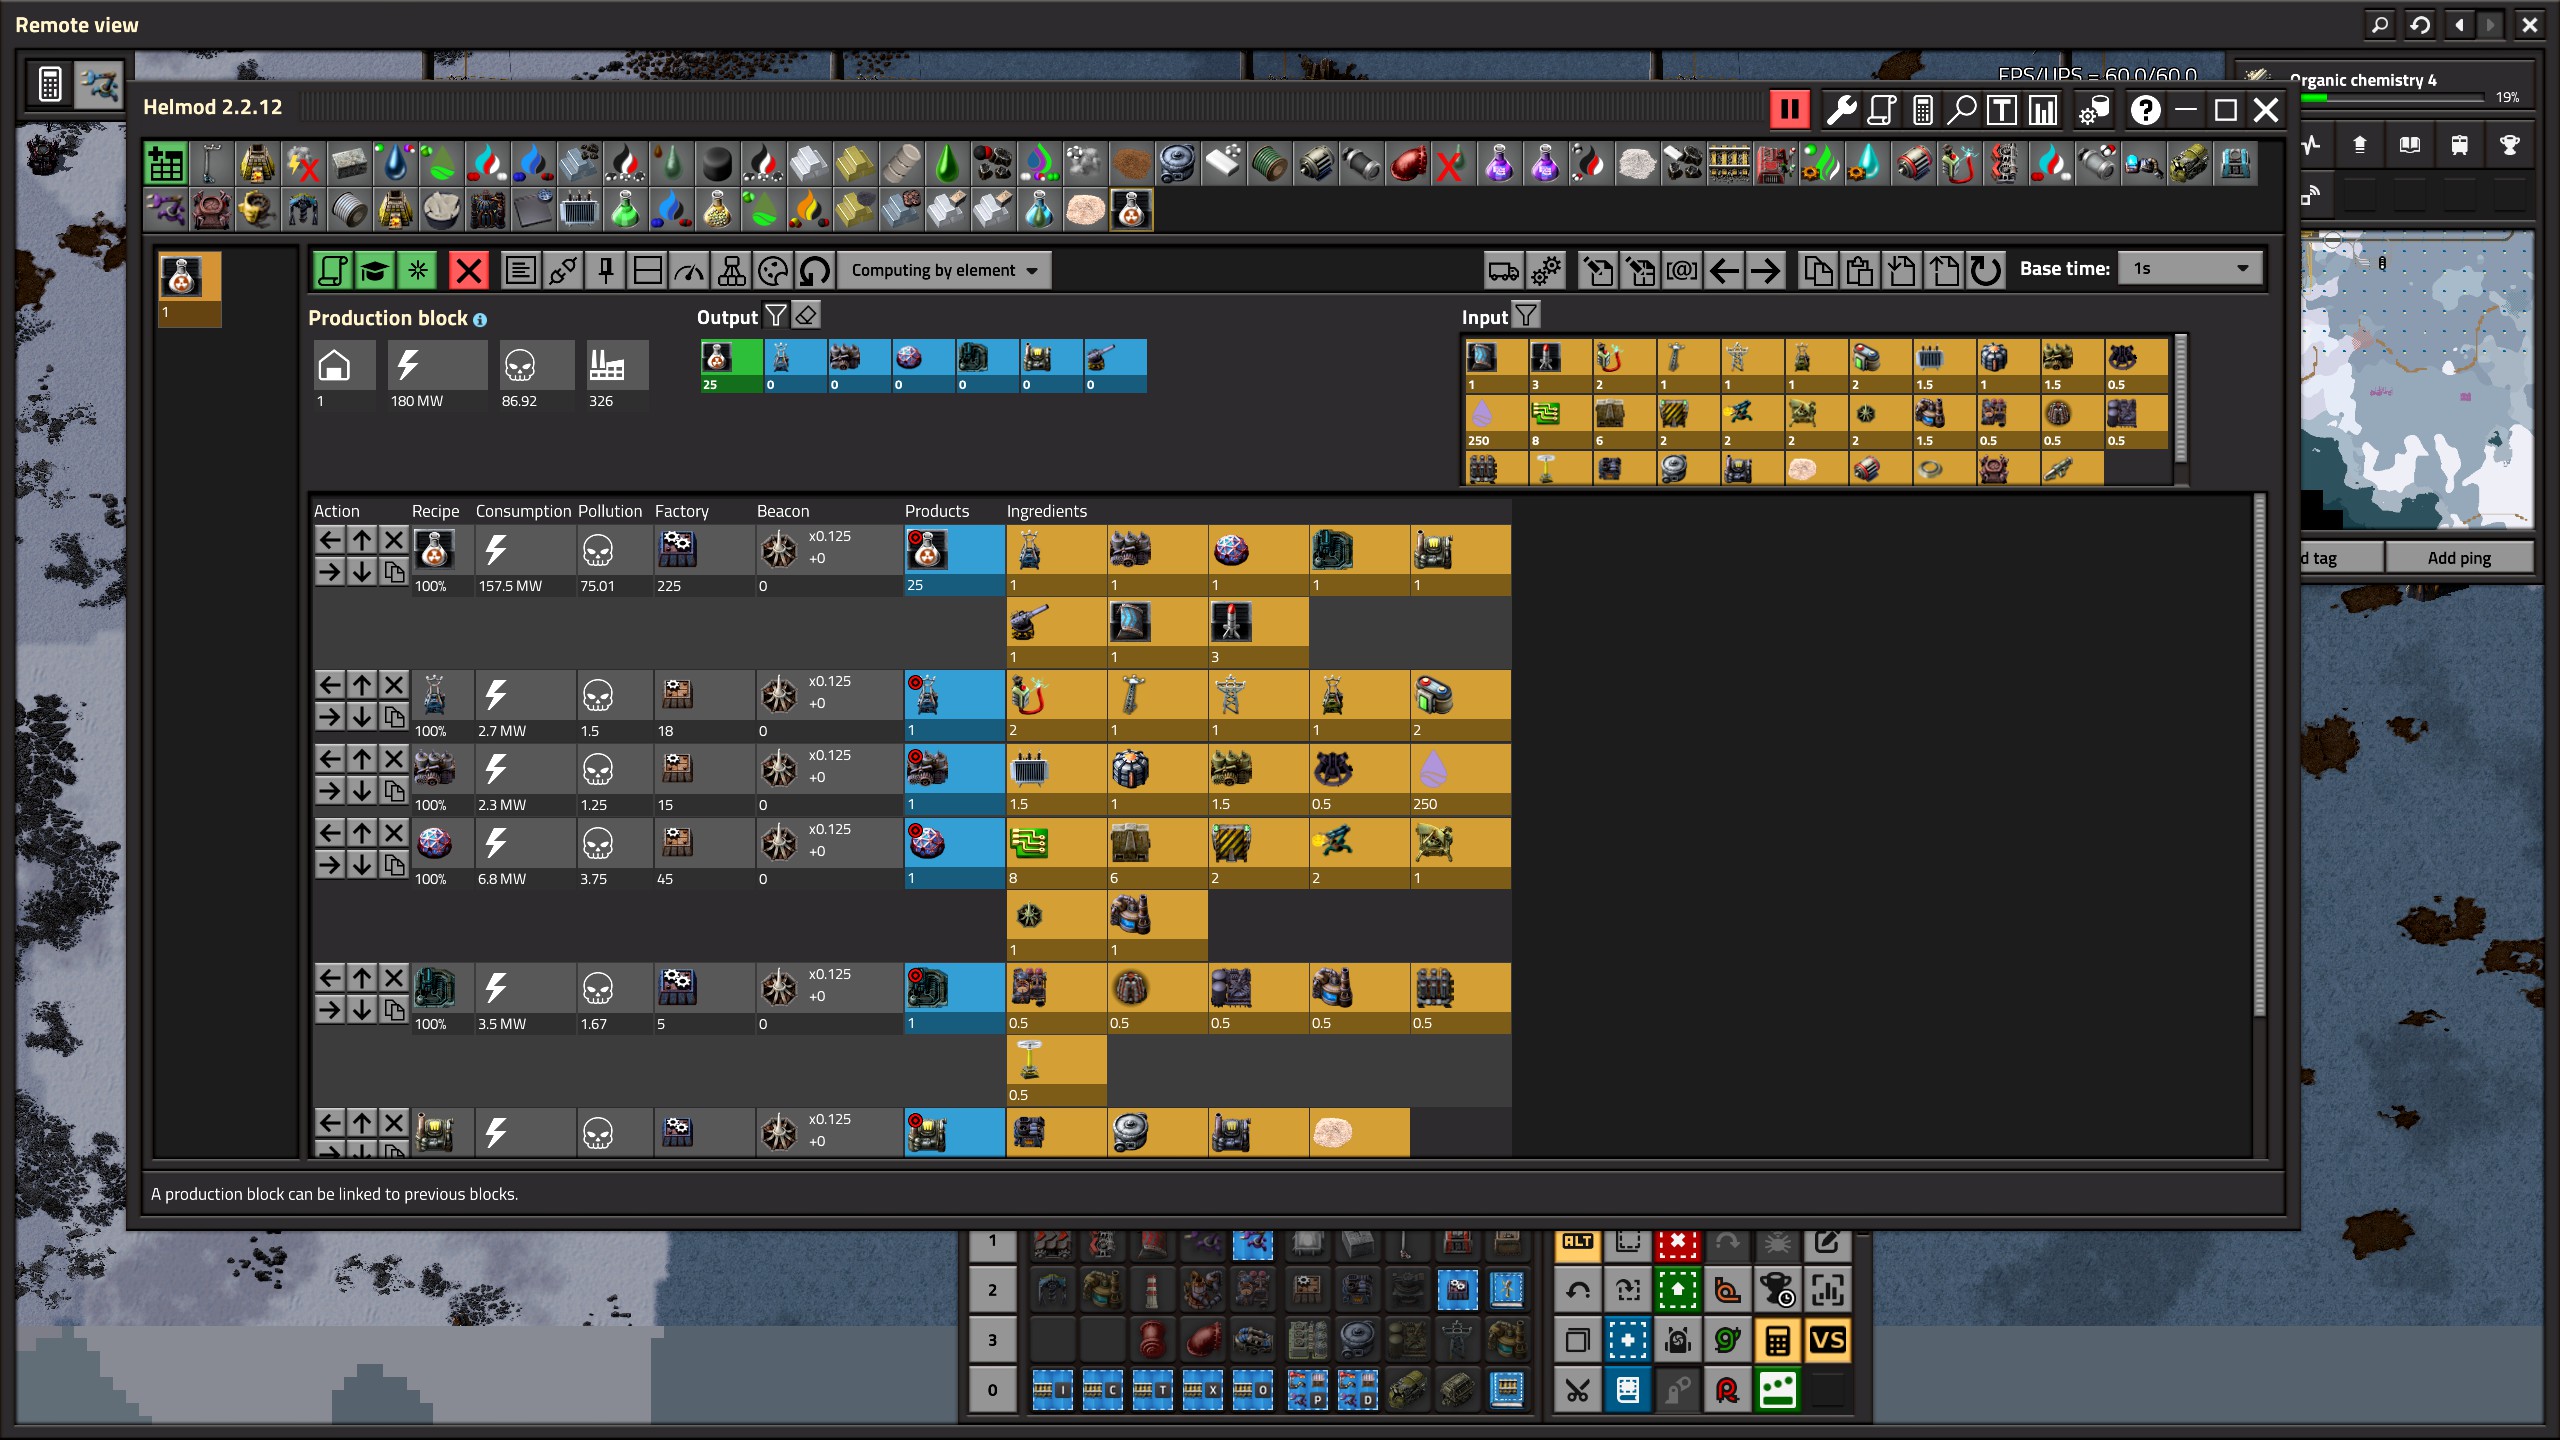Open the calculator icon in Helmod header
This screenshot has height=1440, width=2560.
click(x=1922, y=110)
